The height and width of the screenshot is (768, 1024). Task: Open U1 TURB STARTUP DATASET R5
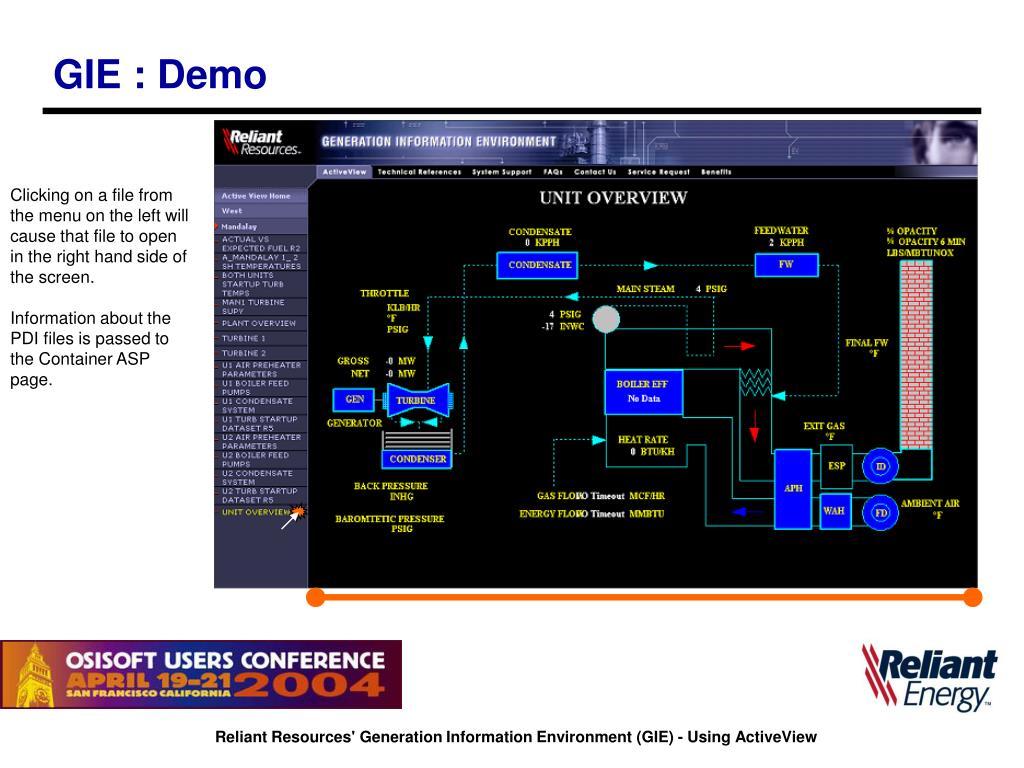pyautogui.click(x=259, y=424)
